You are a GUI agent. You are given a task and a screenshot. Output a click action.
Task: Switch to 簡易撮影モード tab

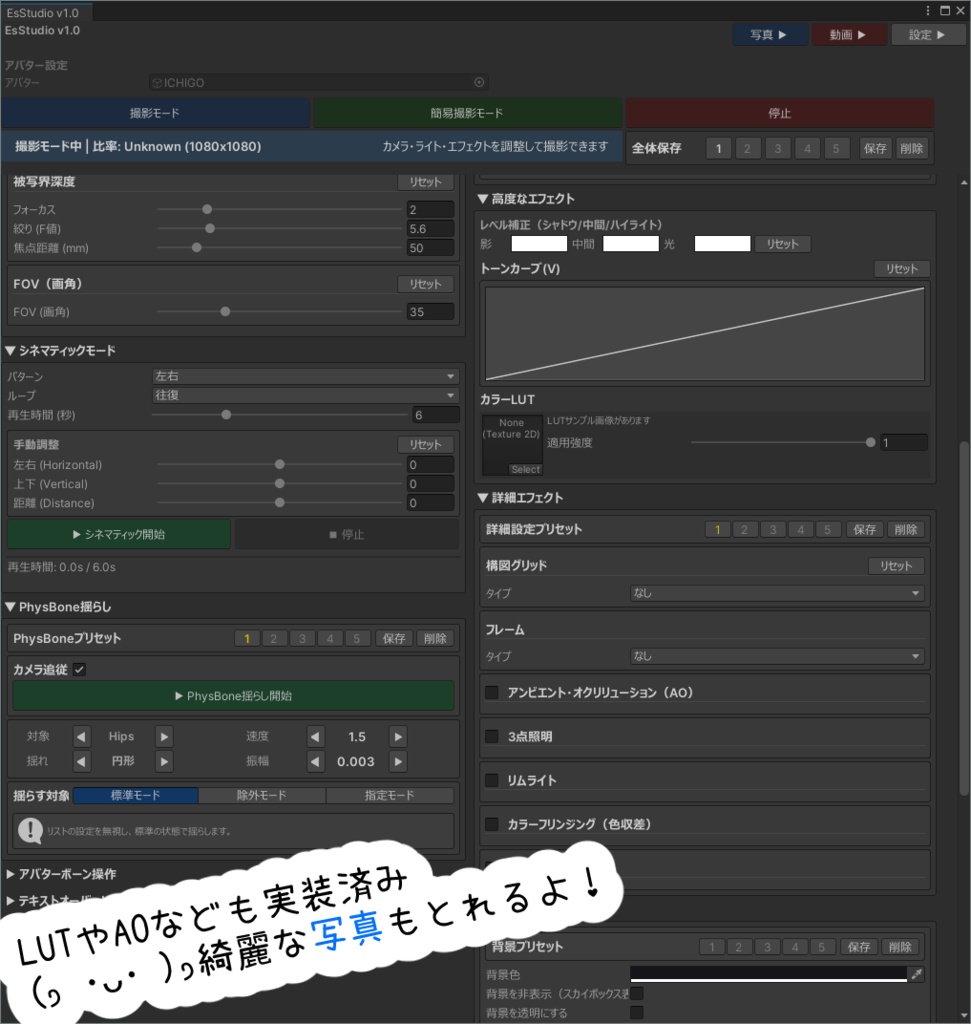pyautogui.click(x=467, y=113)
